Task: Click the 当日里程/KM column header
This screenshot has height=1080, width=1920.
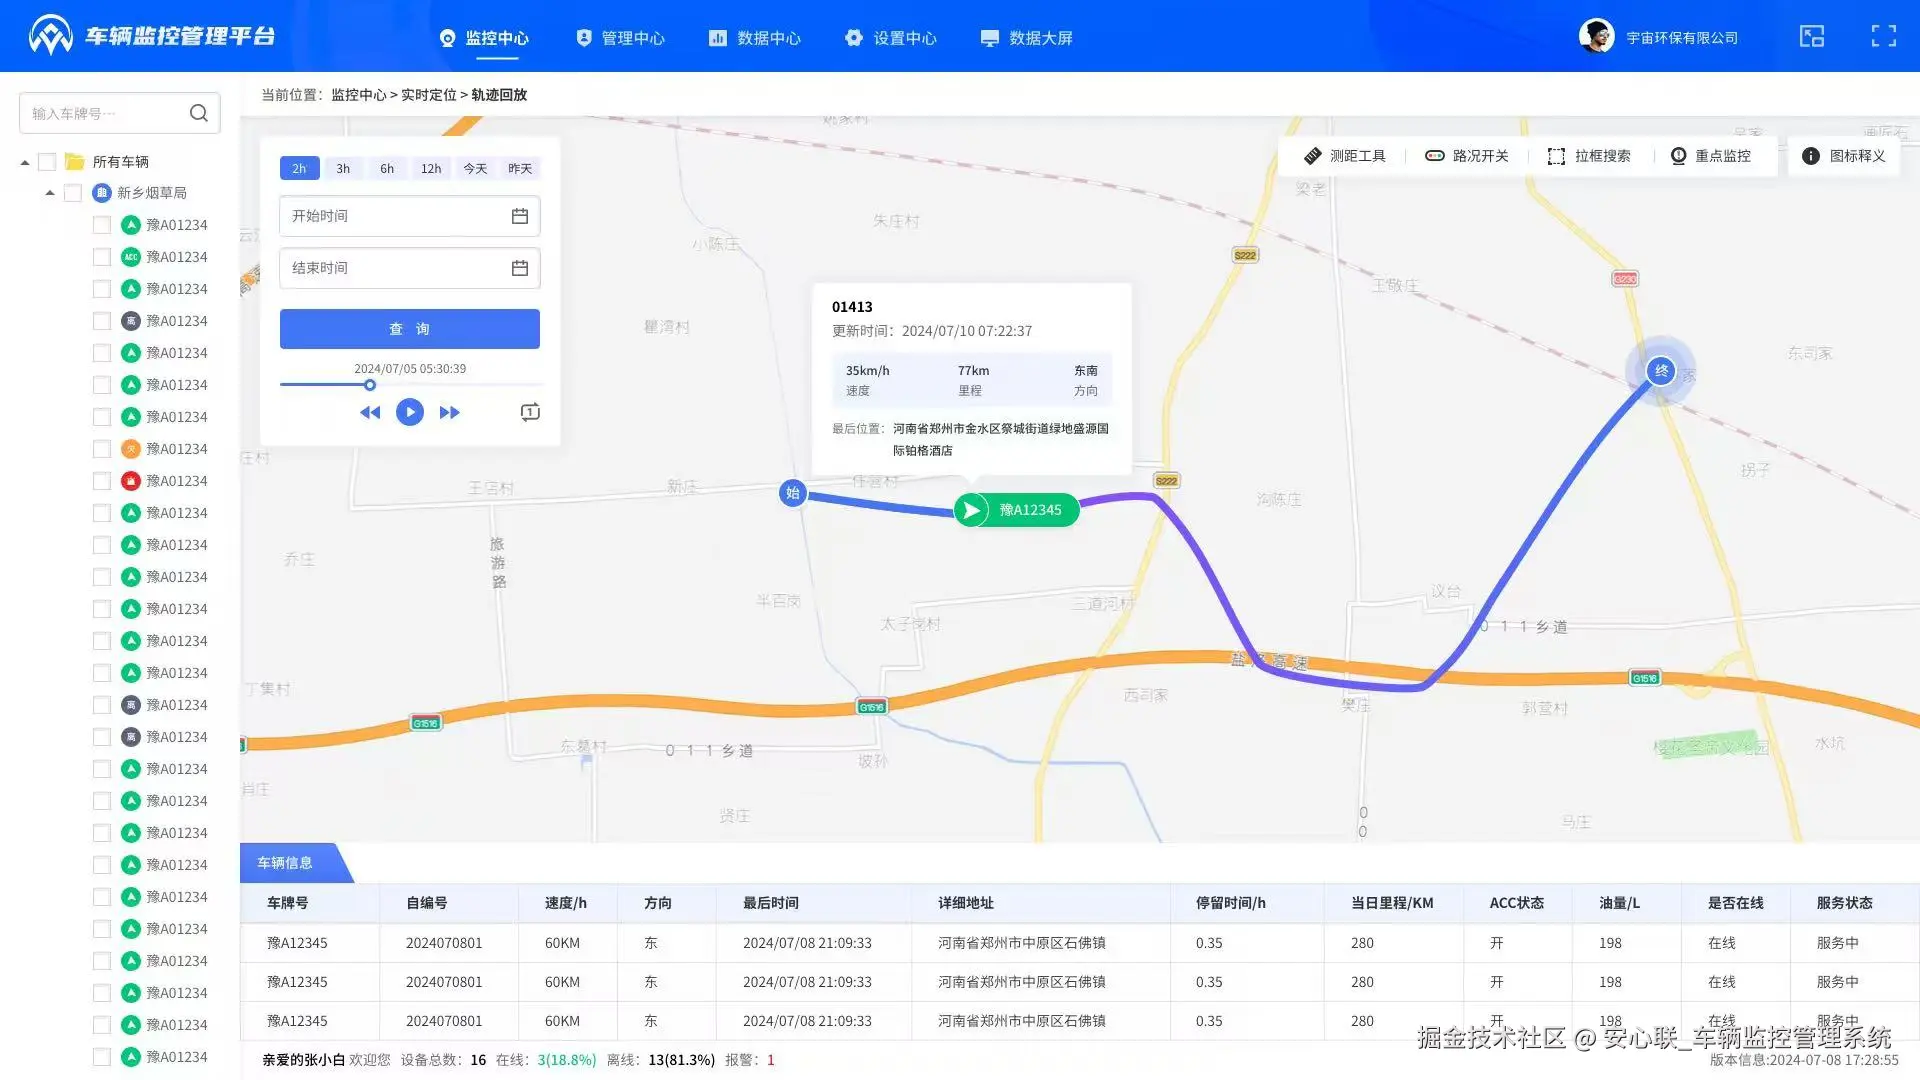Action: [1392, 903]
